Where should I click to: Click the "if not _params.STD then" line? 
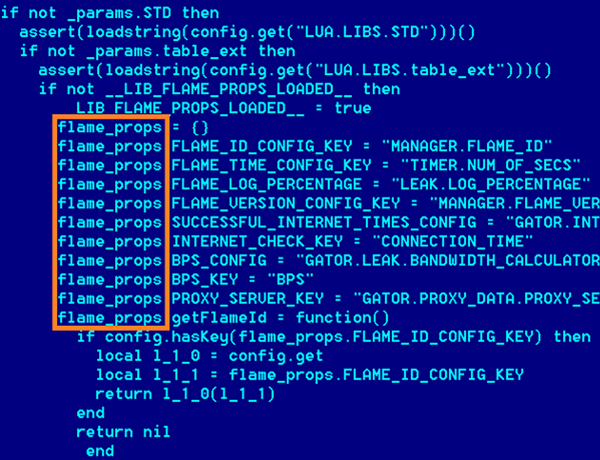point(110,13)
